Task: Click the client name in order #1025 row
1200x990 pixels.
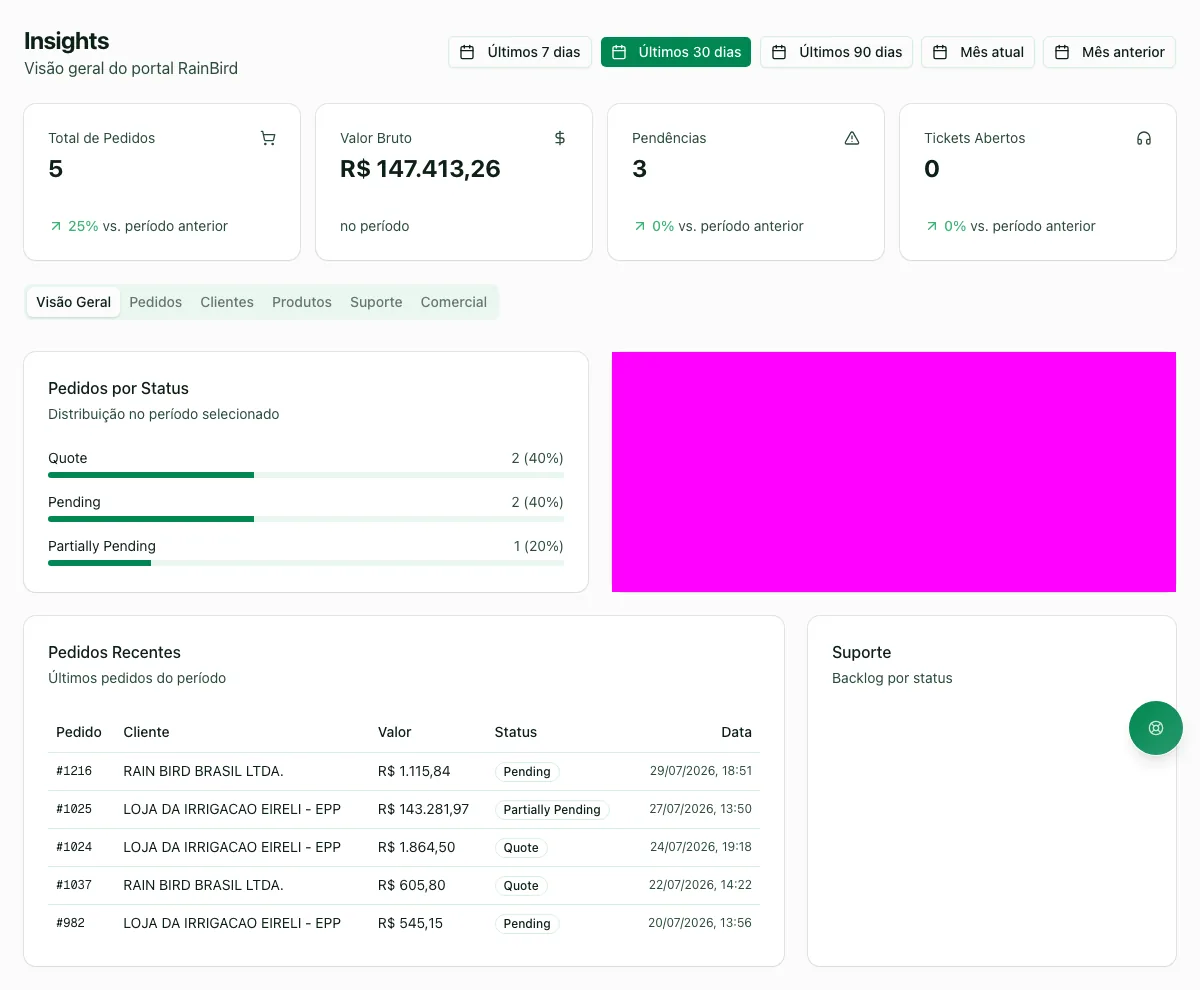Action: (232, 809)
